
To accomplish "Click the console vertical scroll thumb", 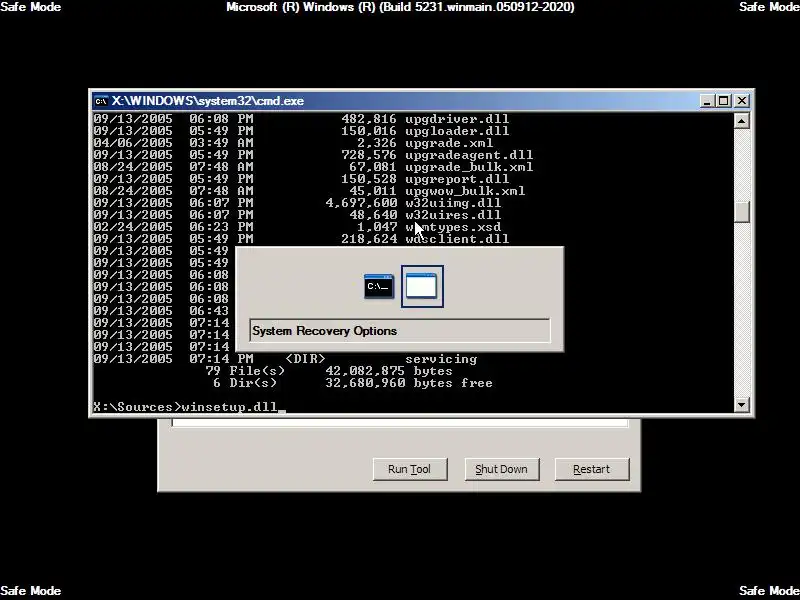I will click(741, 212).
